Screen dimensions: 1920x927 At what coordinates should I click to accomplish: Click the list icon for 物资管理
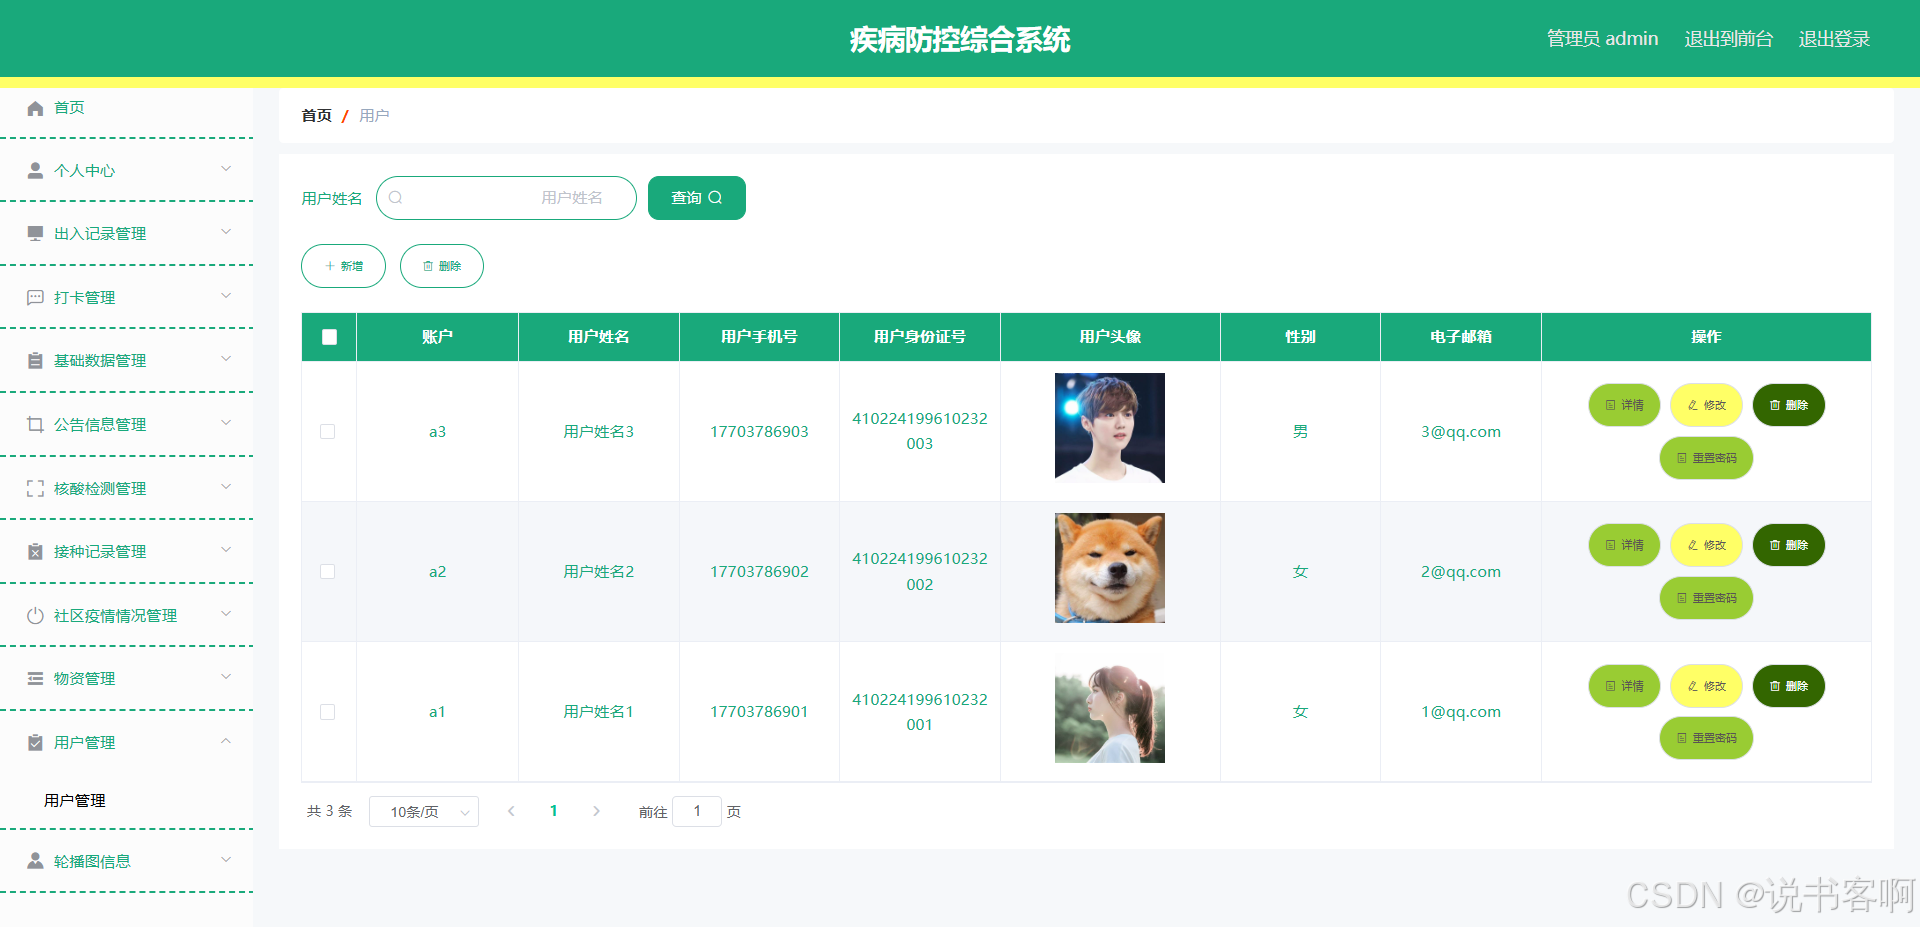(35, 678)
